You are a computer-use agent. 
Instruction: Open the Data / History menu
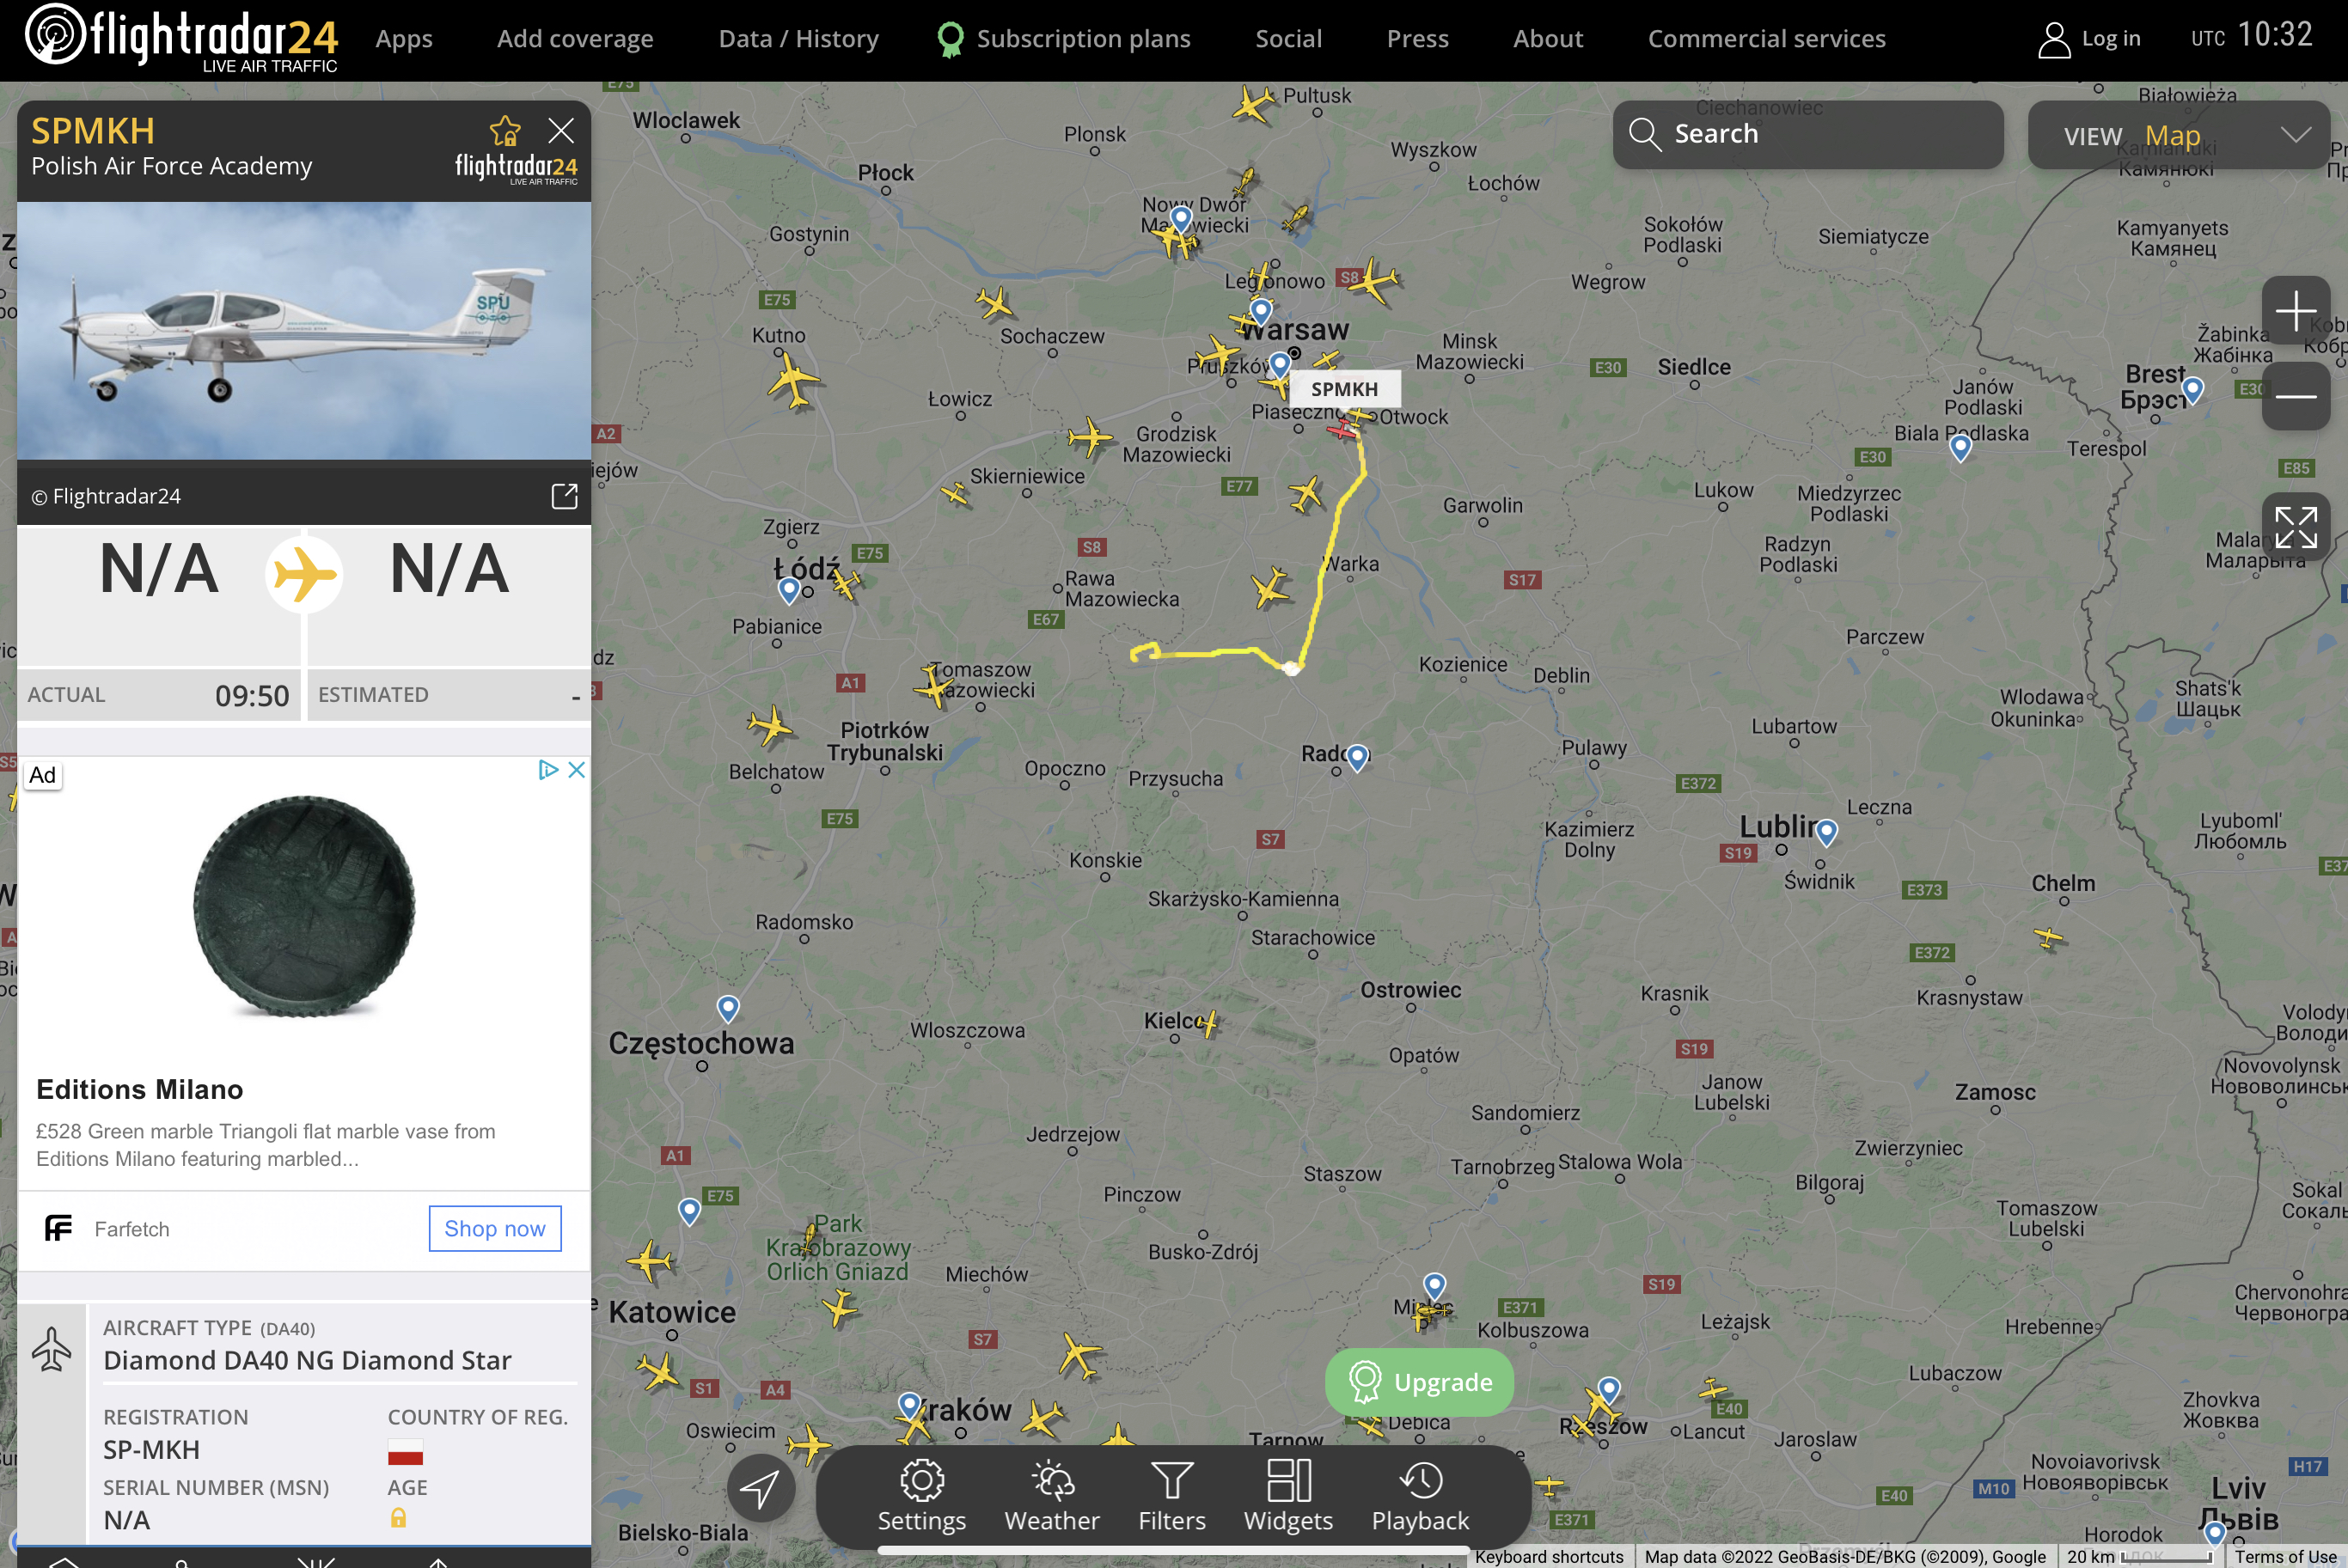[798, 39]
